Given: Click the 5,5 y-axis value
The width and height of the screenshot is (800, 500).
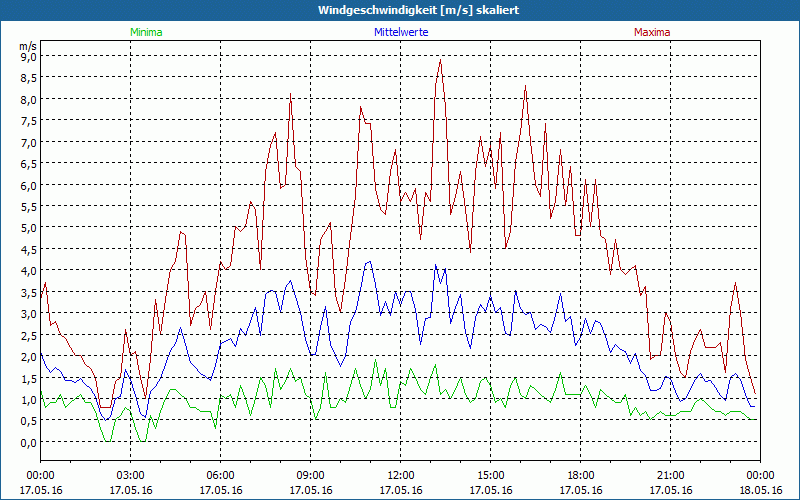Looking at the screenshot, I should 29,207.
